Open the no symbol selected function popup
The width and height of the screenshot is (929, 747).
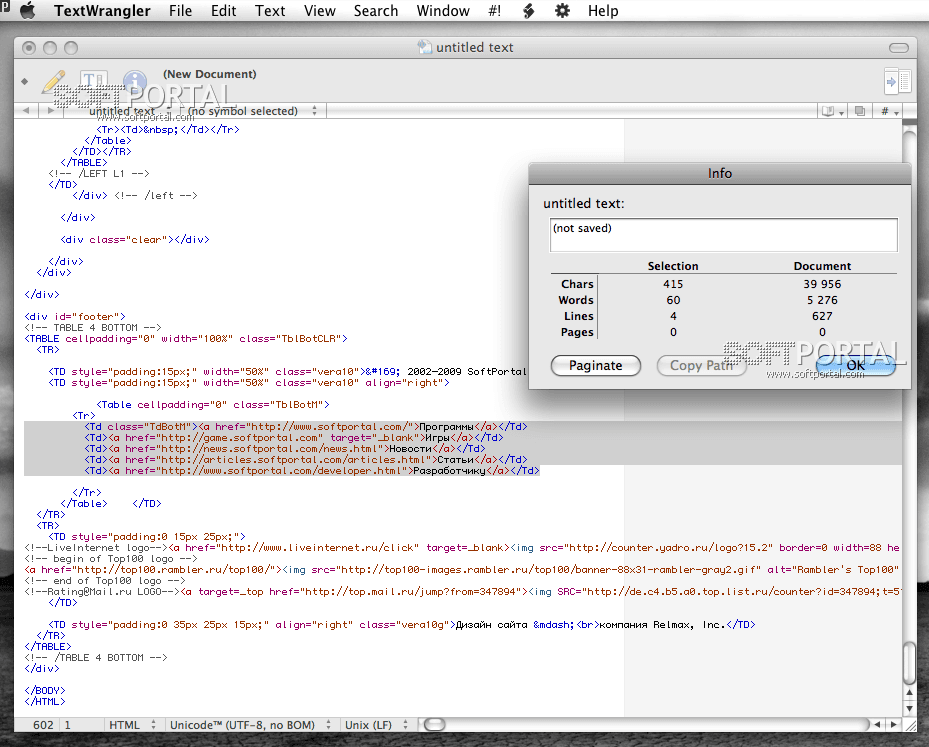point(245,111)
